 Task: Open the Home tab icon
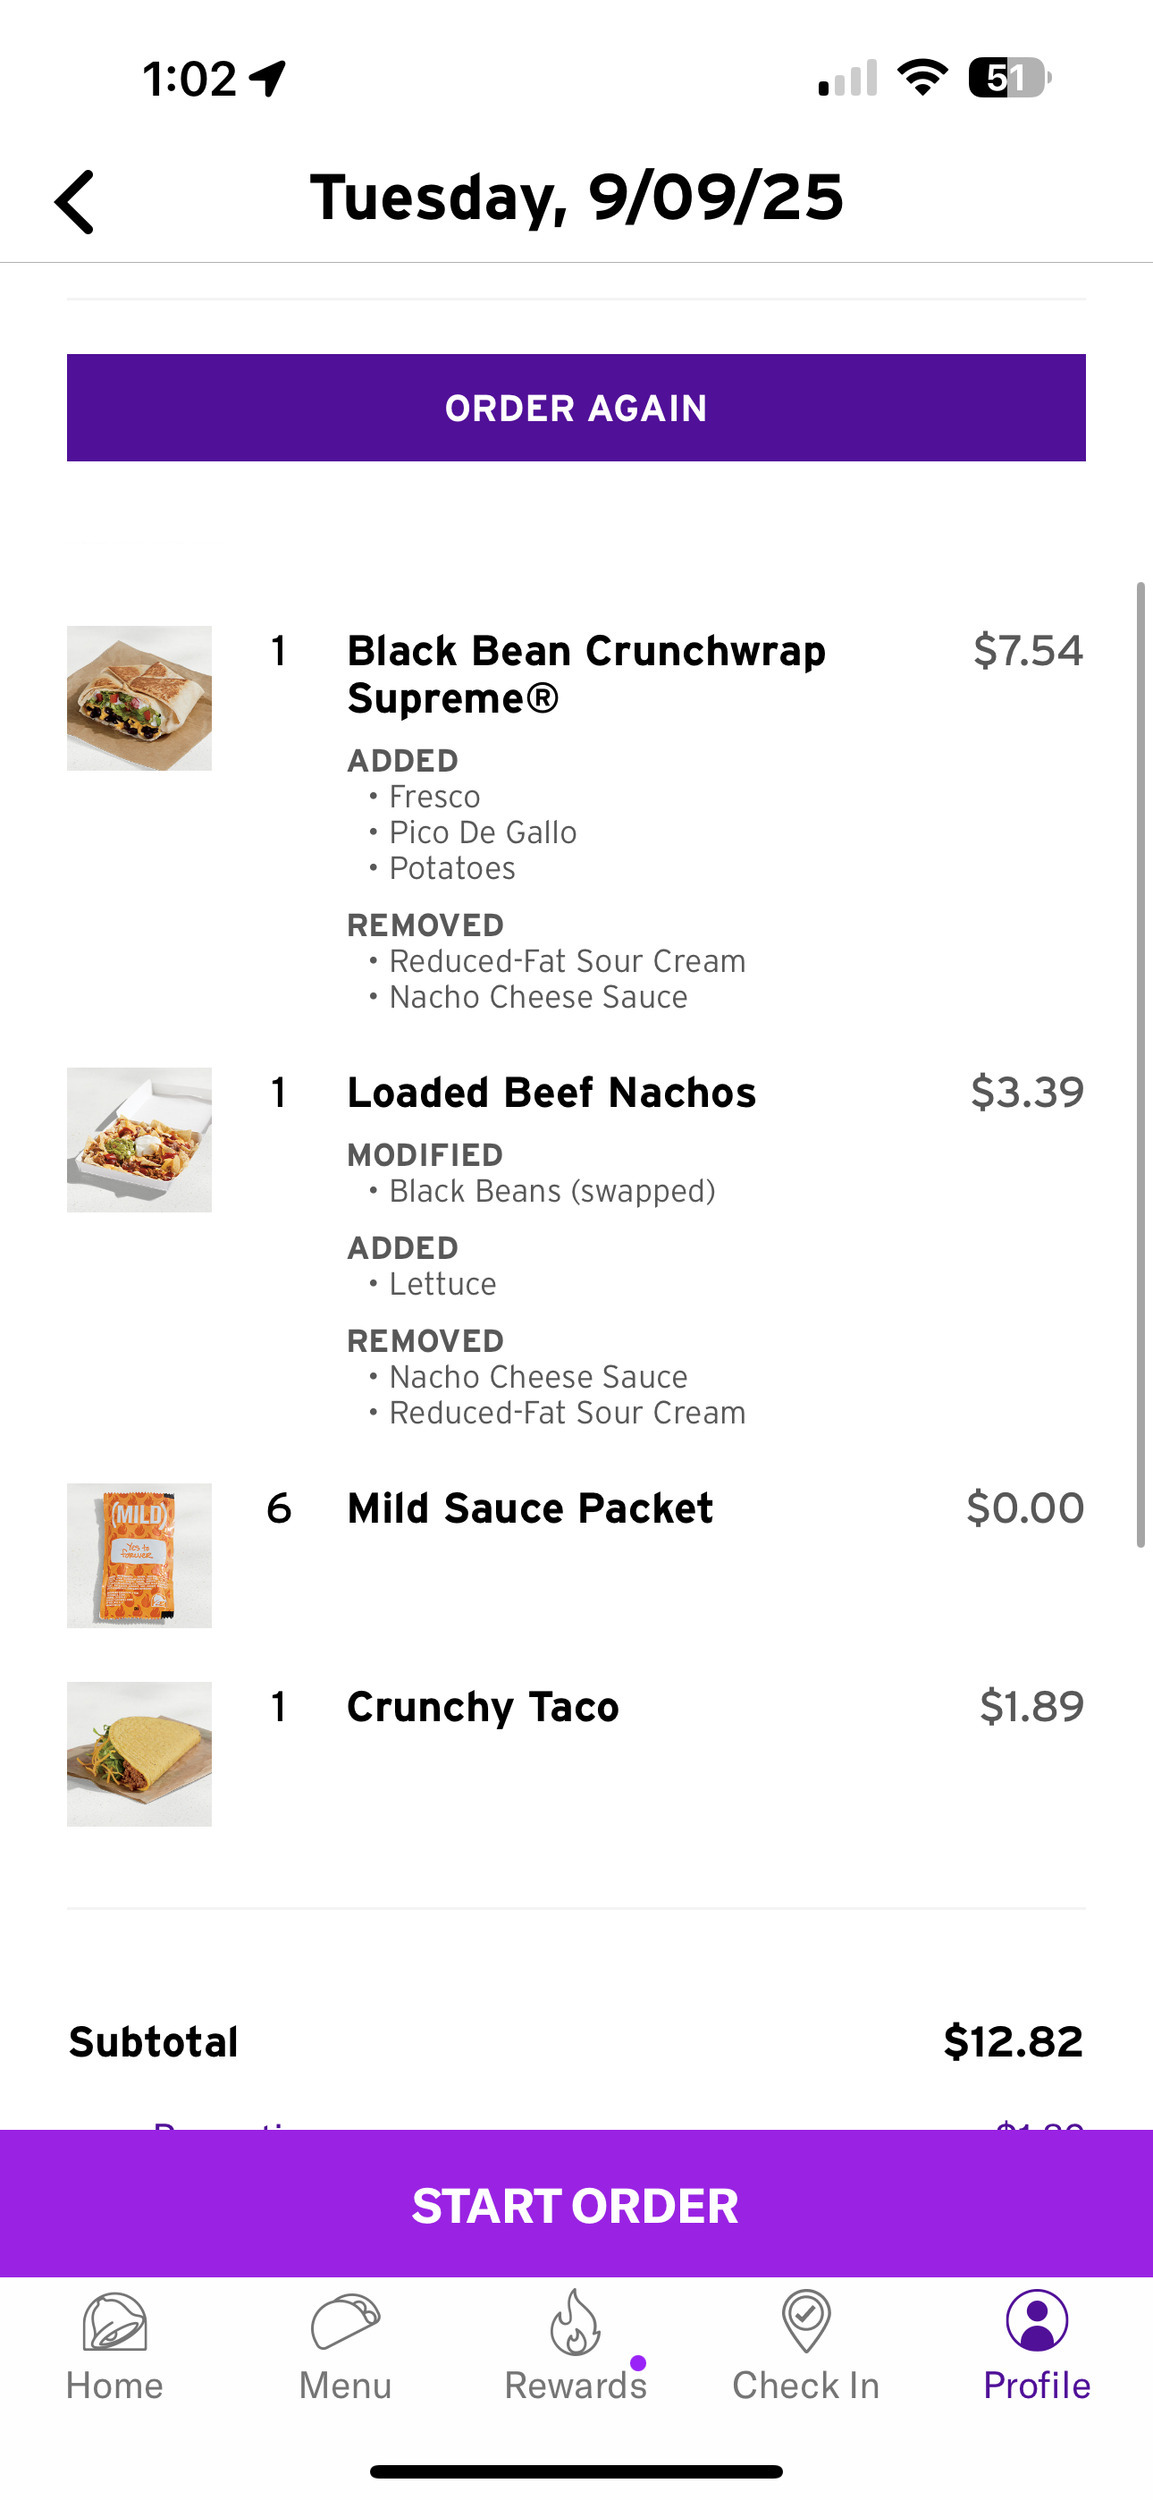coord(114,2322)
